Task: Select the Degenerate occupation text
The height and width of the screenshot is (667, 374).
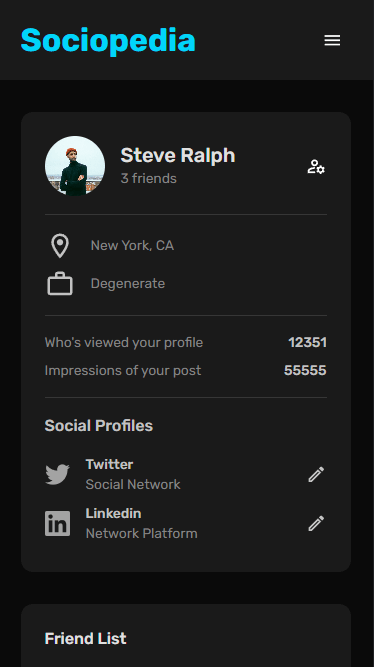Action: [x=128, y=283]
